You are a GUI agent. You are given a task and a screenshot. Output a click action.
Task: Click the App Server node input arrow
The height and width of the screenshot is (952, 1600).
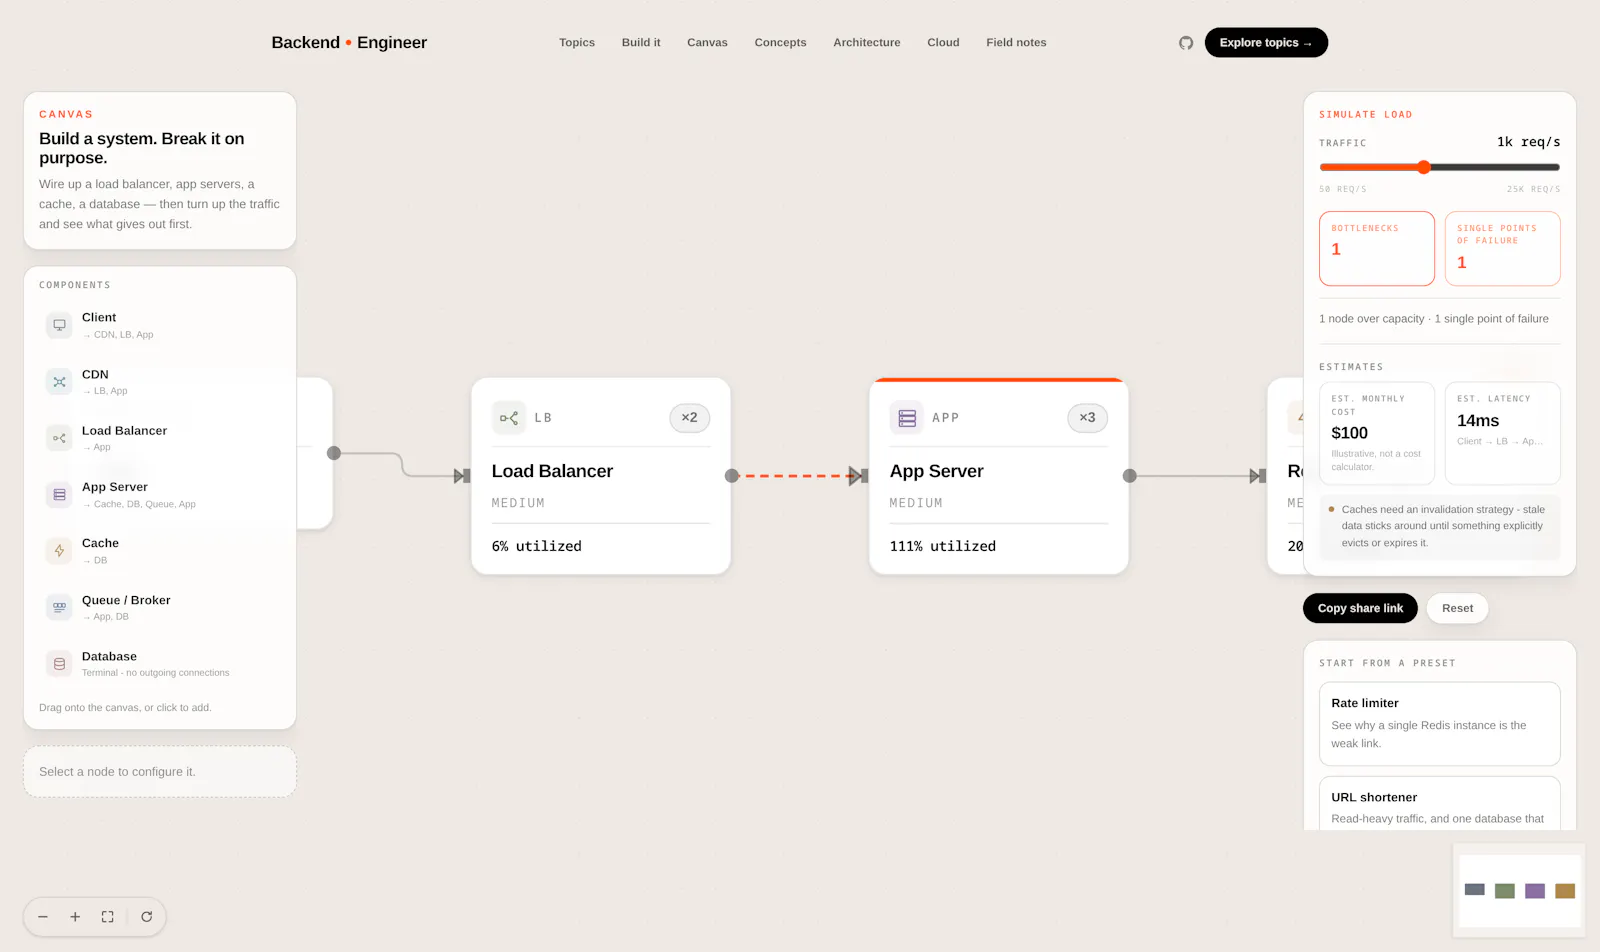pyautogui.click(x=858, y=476)
